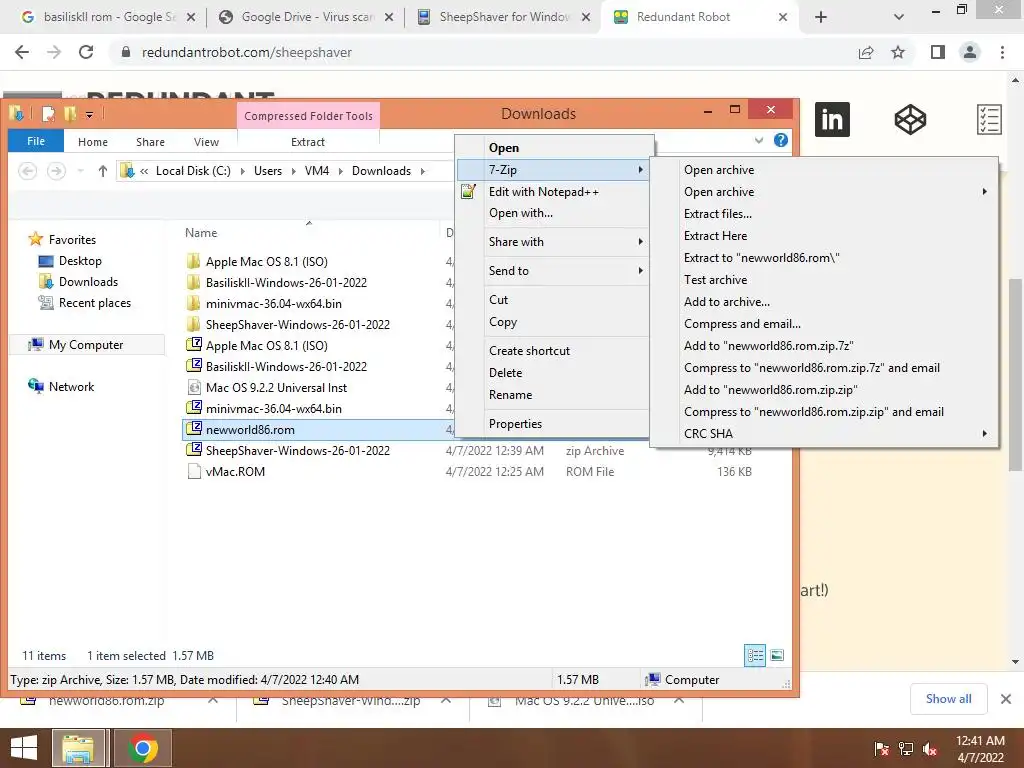The height and width of the screenshot is (768, 1024).
Task: Click Chrome address bar URL field
Action: click(483, 52)
